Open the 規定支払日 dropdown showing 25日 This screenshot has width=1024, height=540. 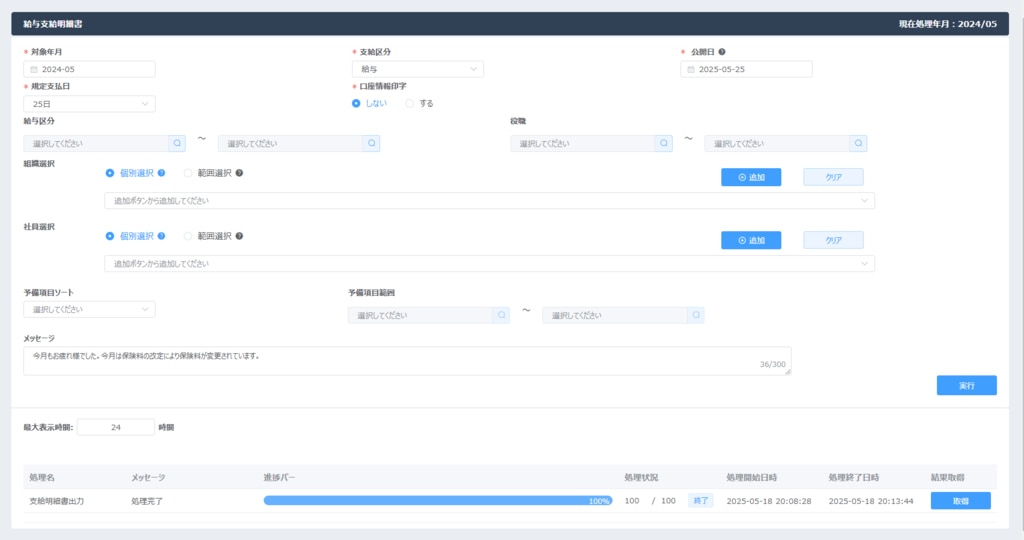(89, 104)
